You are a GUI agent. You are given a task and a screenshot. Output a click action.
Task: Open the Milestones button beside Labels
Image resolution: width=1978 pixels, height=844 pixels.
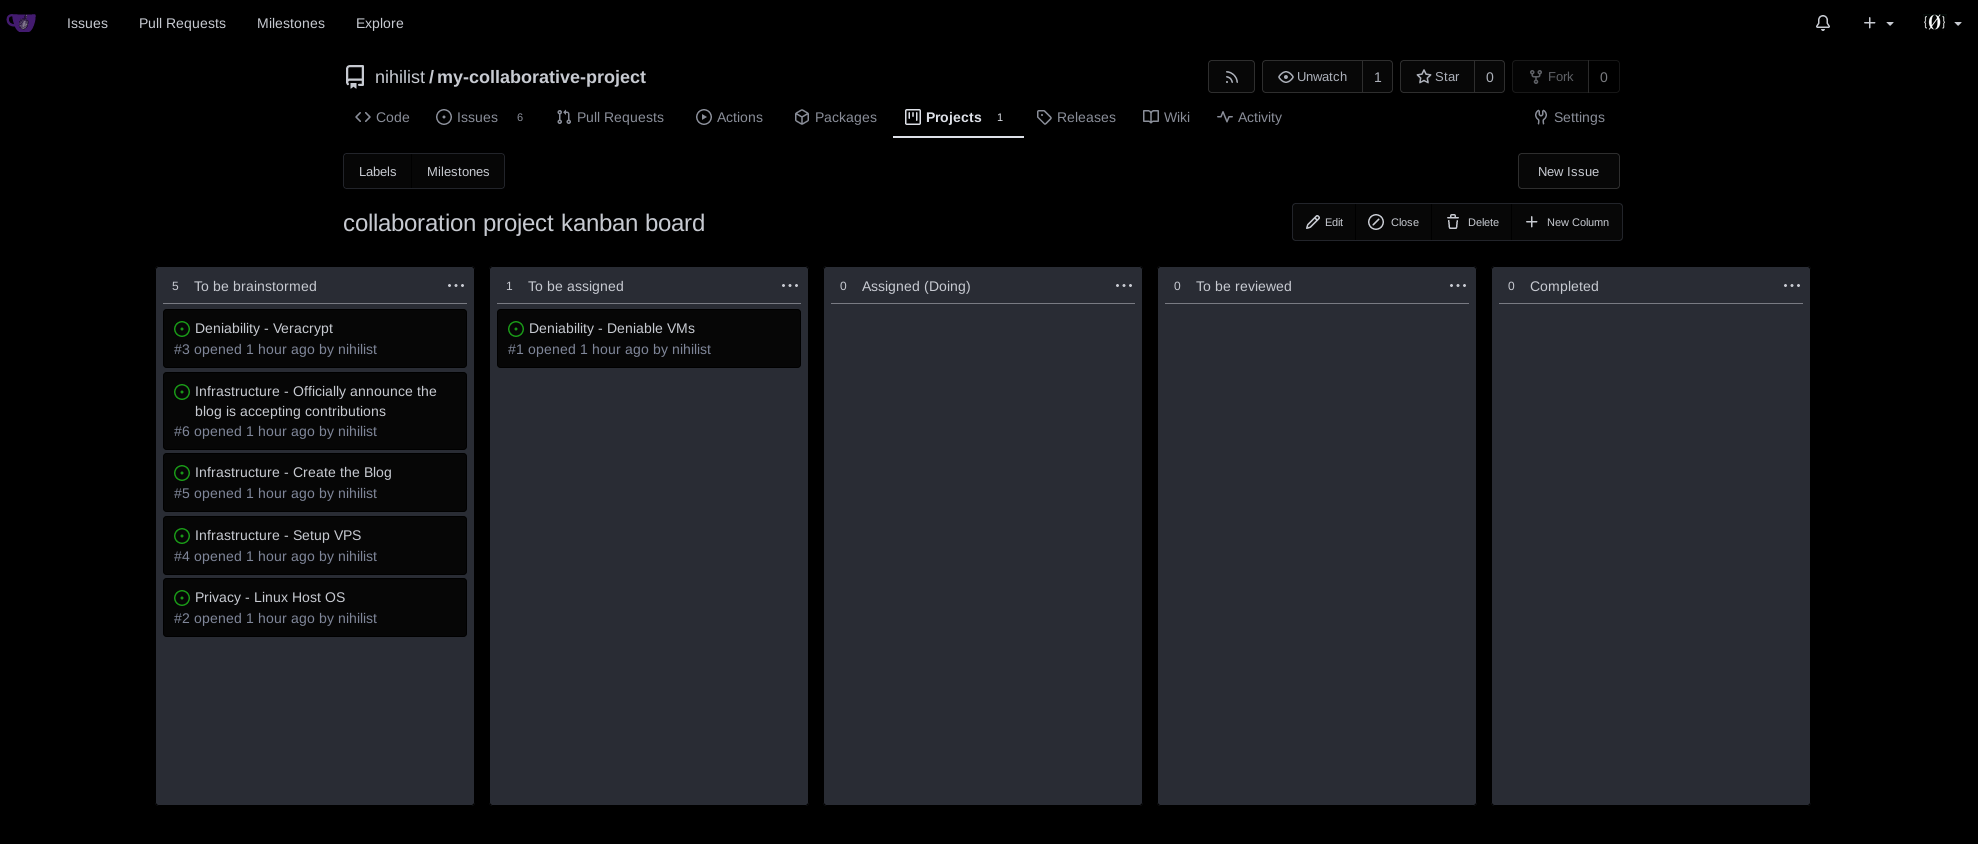[458, 171]
